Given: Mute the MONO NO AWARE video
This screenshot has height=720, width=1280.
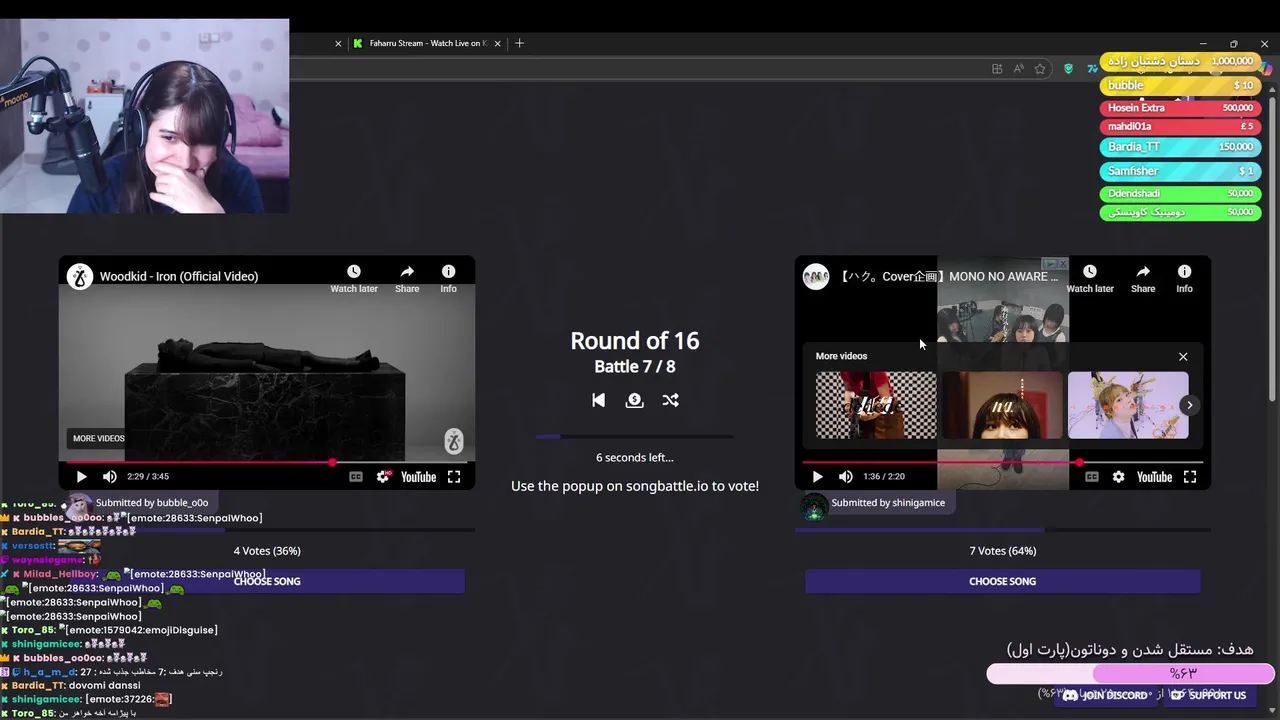Looking at the screenshot, I should point(846,477).
